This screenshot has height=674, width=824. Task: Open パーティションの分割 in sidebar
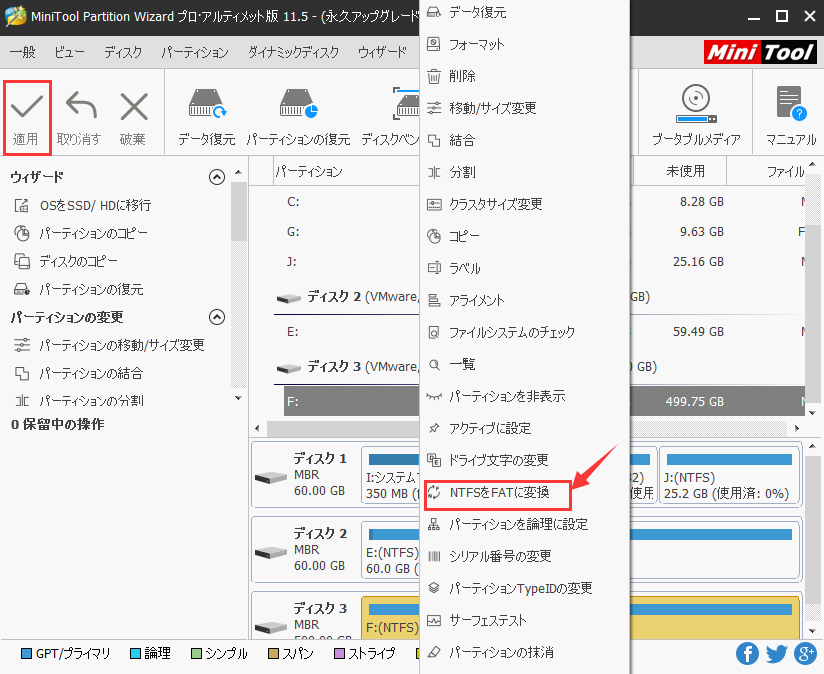click(78, 401)
